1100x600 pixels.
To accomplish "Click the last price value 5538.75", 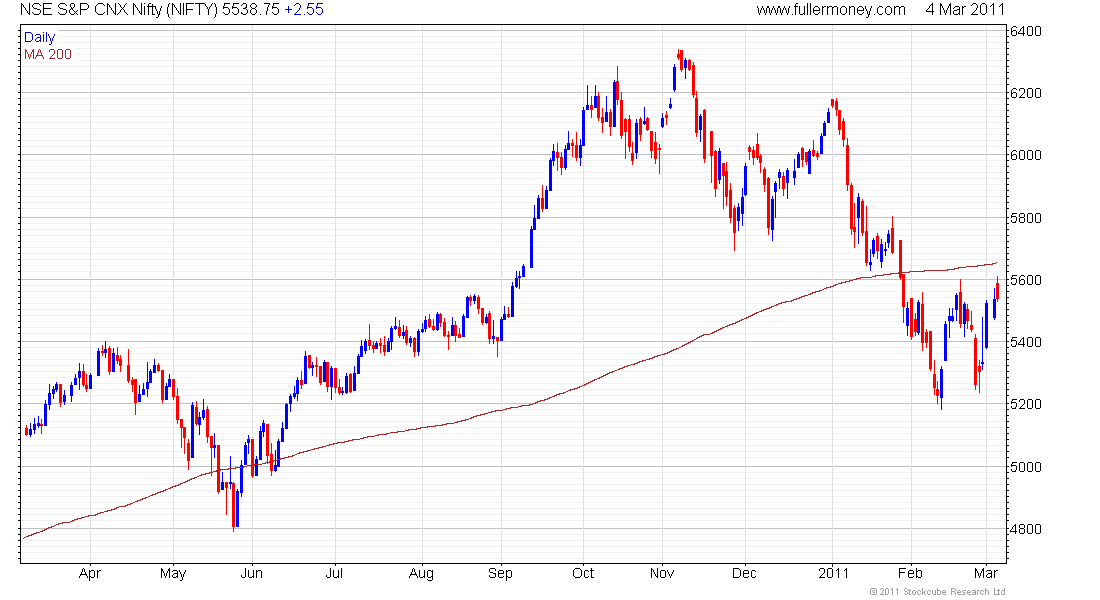I will coord(251,10).
